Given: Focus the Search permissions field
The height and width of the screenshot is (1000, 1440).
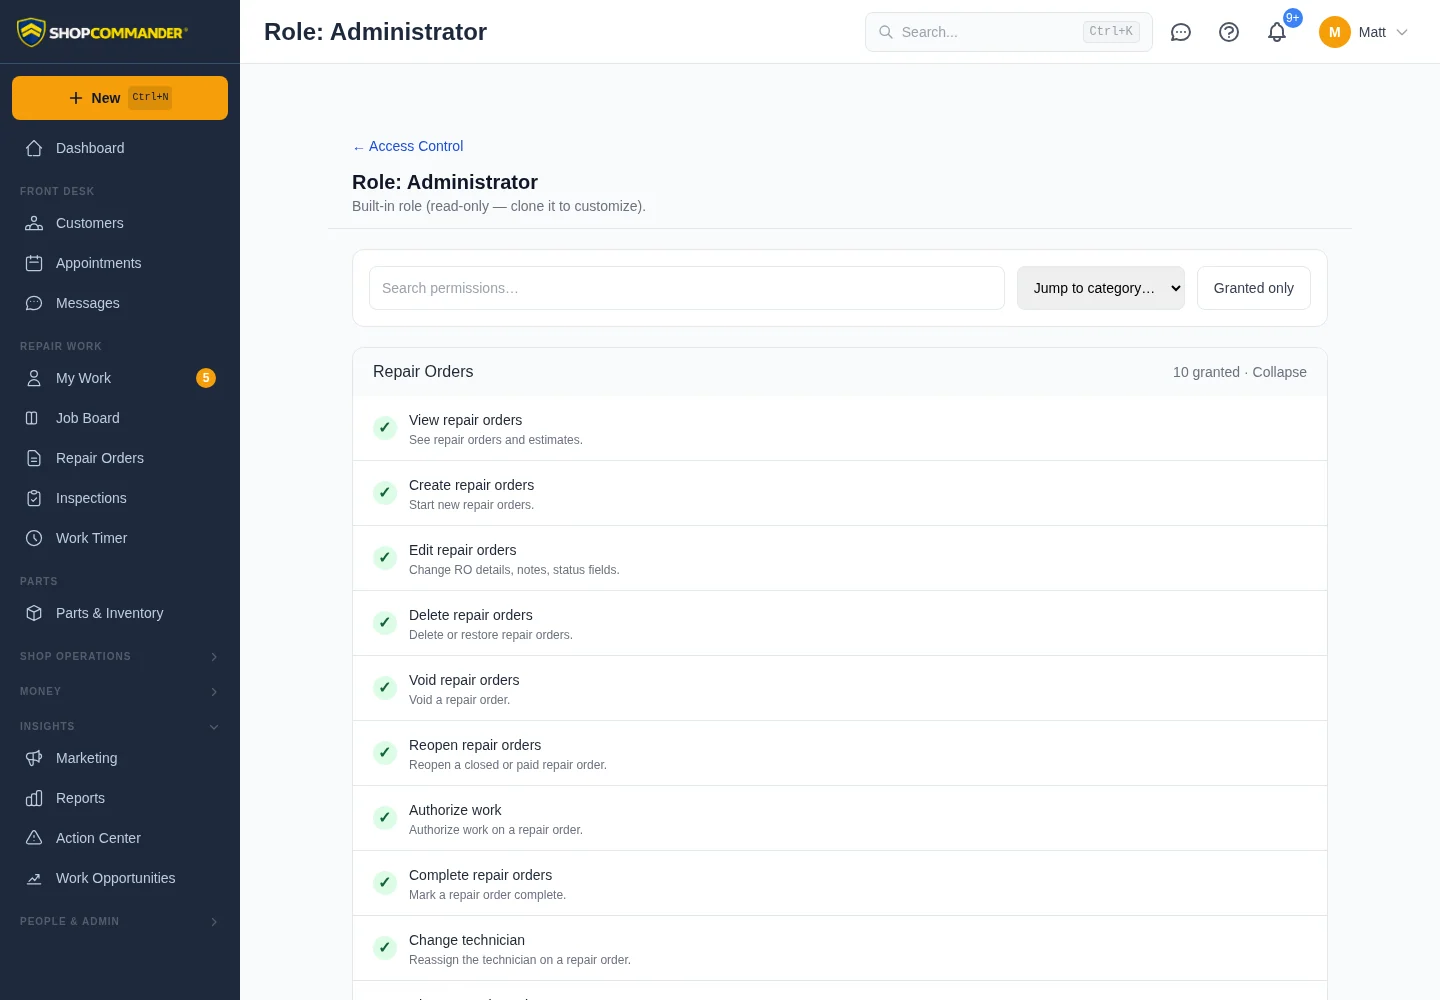Looking at the screenshot, I should click(x=687, y=288).
